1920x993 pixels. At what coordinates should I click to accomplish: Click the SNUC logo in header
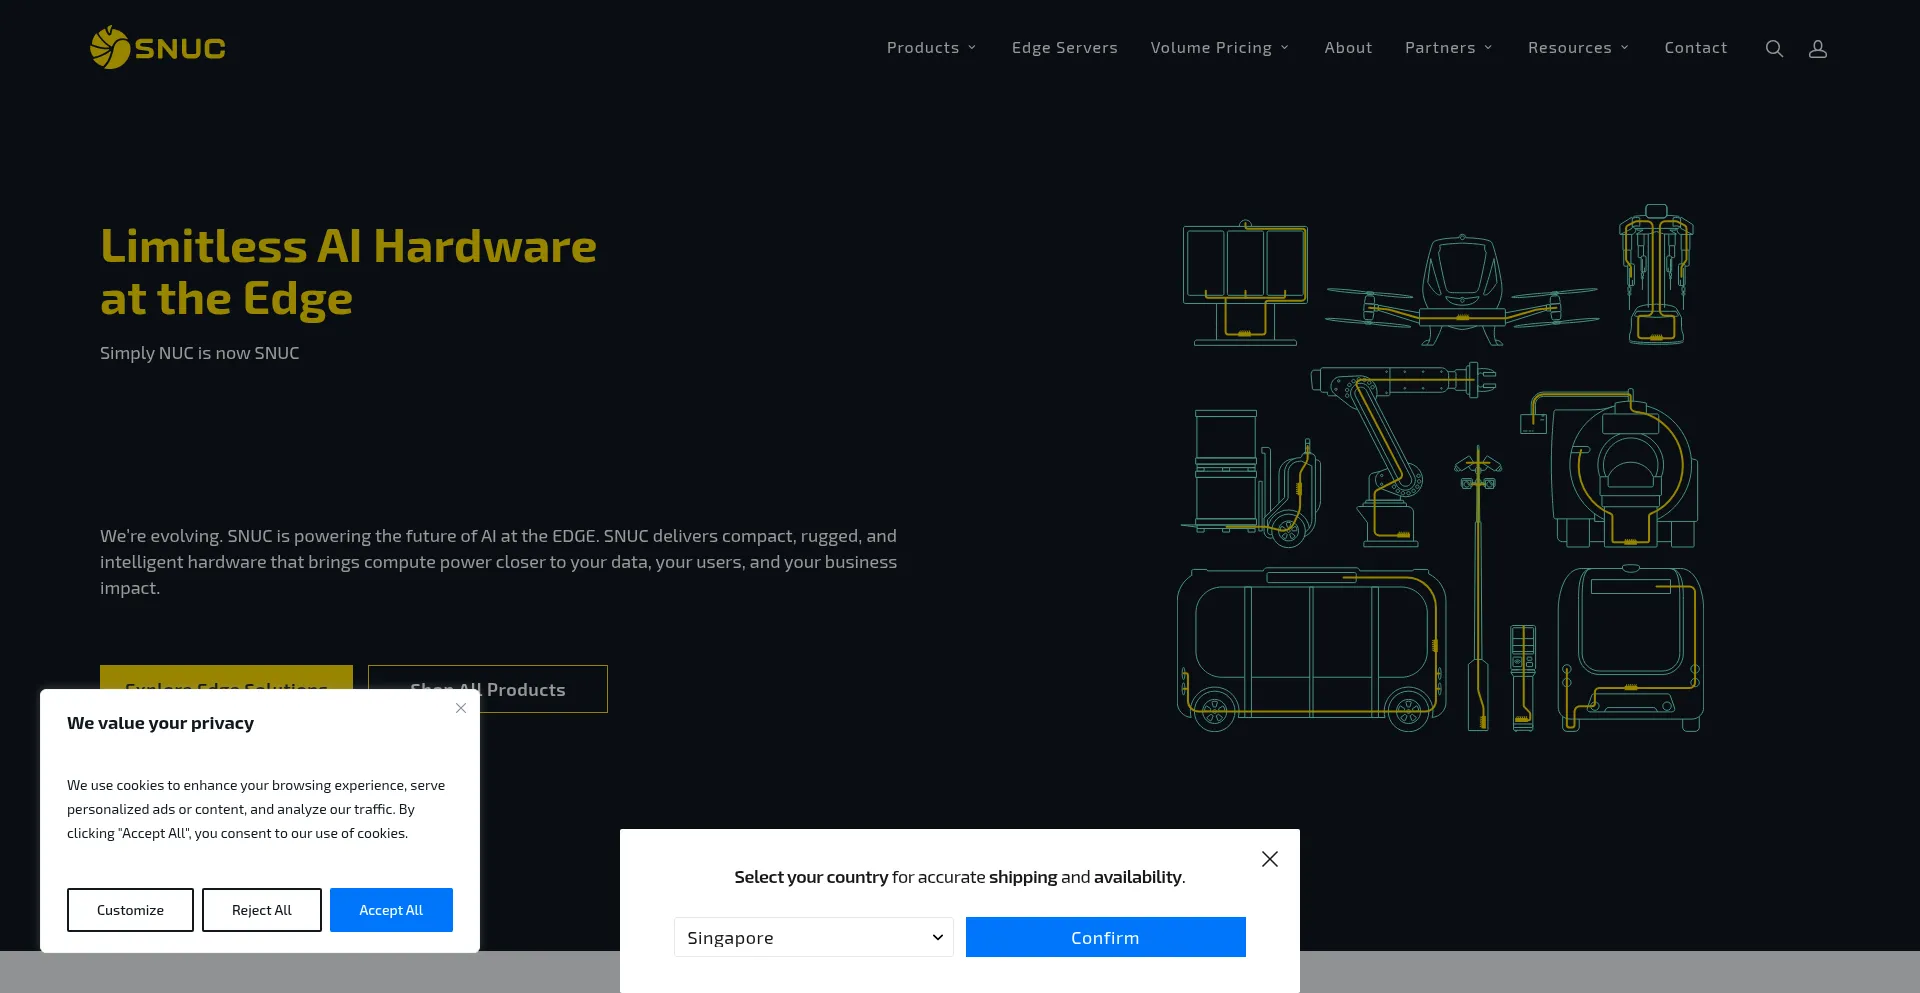[158, 48]
